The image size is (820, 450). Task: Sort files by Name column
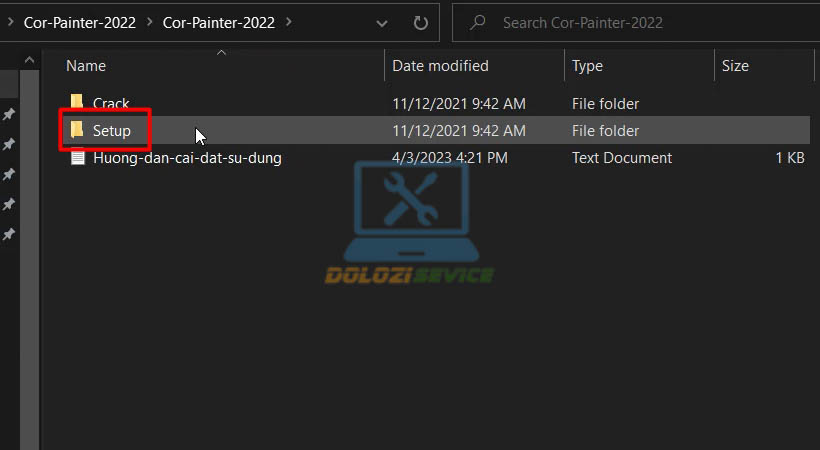click(86, 66)
